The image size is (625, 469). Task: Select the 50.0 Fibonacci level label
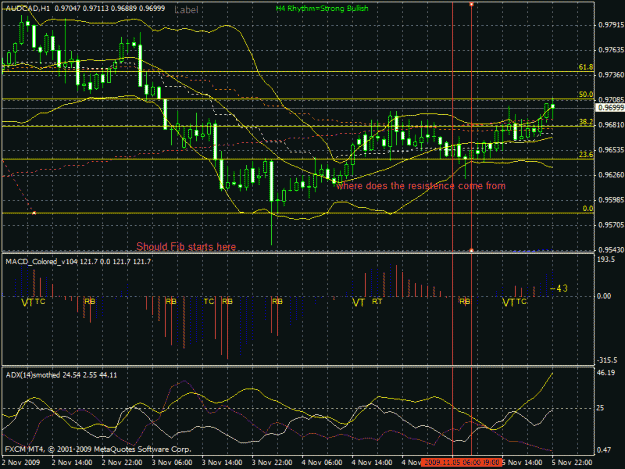(586, 94)
